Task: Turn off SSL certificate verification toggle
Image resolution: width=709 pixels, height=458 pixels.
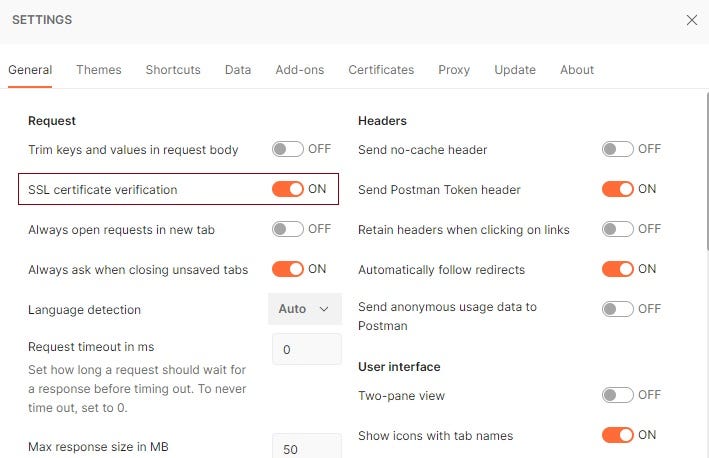Action: (x=288, y=189)
